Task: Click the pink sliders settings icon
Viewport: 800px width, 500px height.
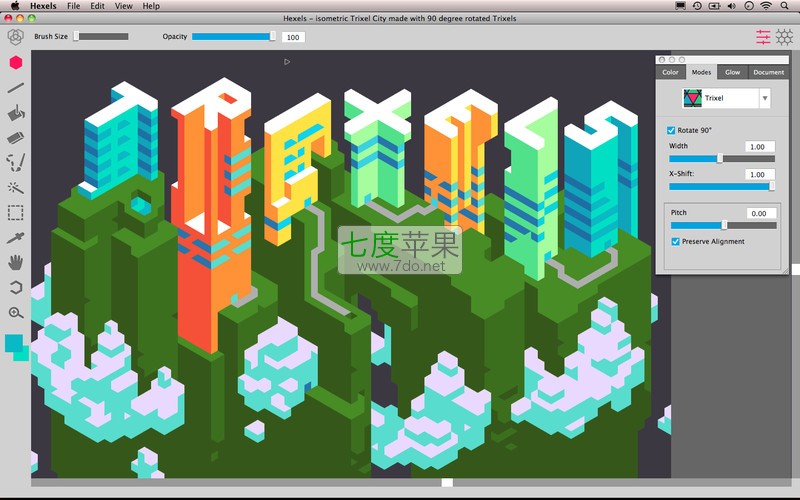Action: pyautogui.click(x=763, y=37)
